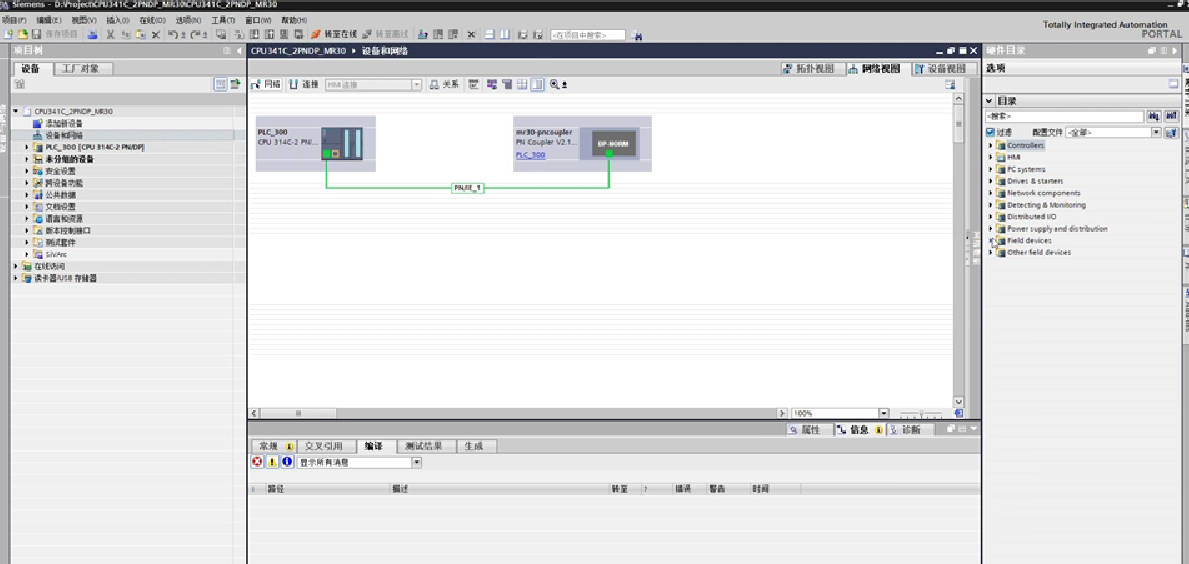Image resolution: width=1189 pixels, height=564 pixels.
Task: Click the canvas vertical scrollbar
Action: [958, 250]
